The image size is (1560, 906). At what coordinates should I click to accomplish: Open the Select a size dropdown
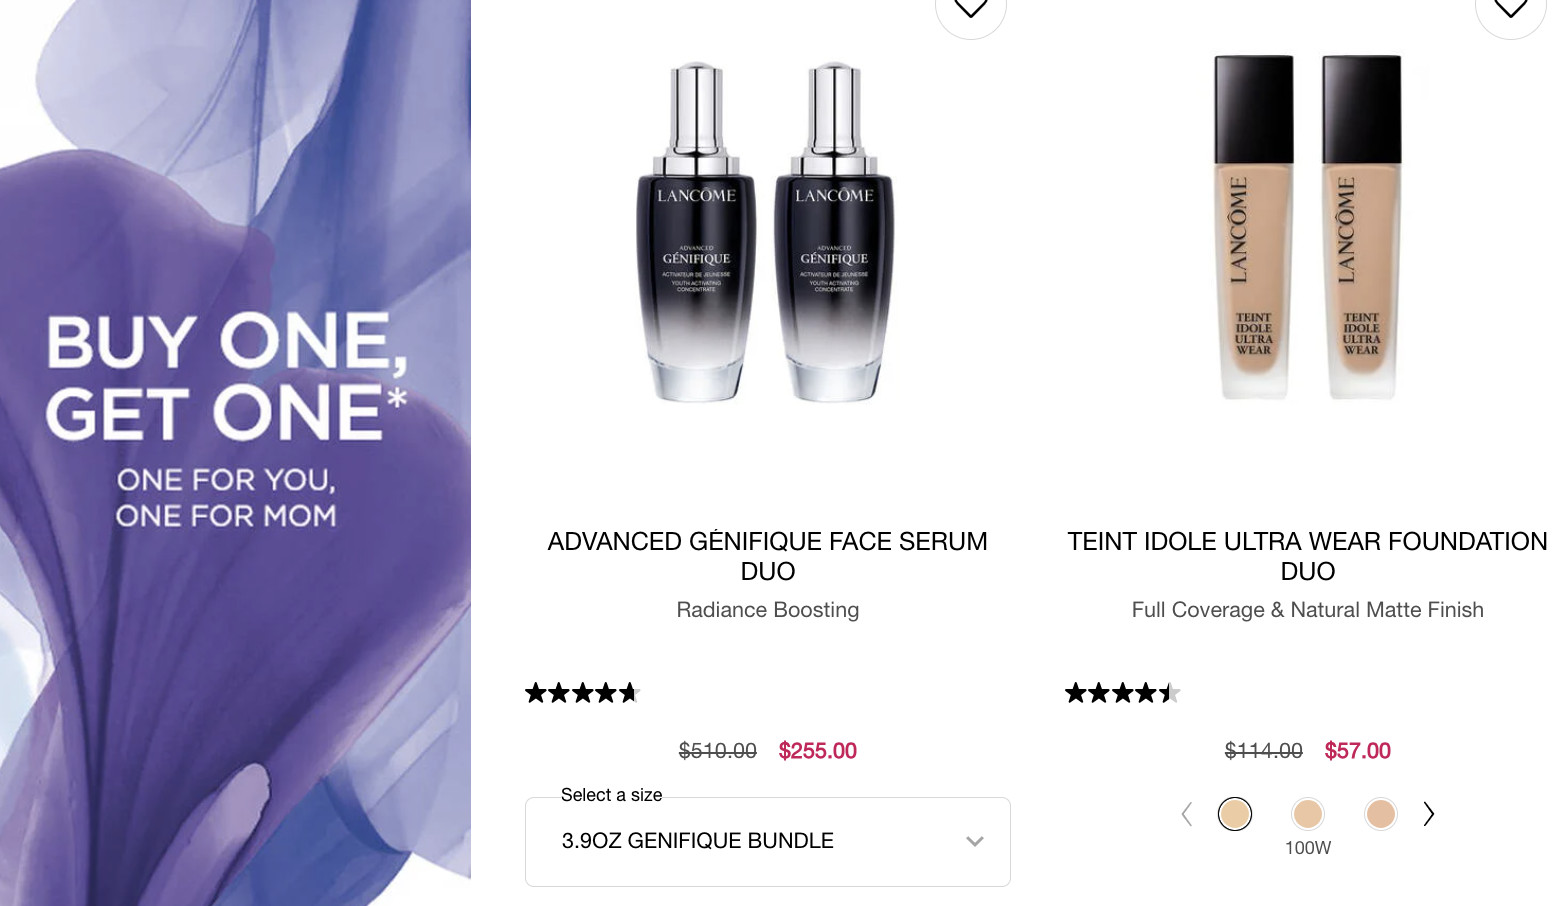(768, 842)
